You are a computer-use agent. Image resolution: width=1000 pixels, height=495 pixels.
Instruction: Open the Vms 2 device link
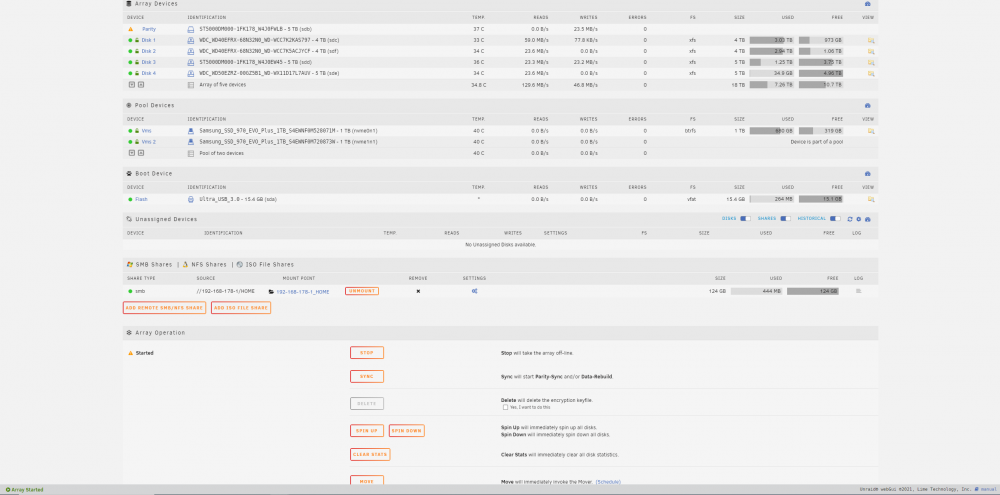tap(149, 142)
